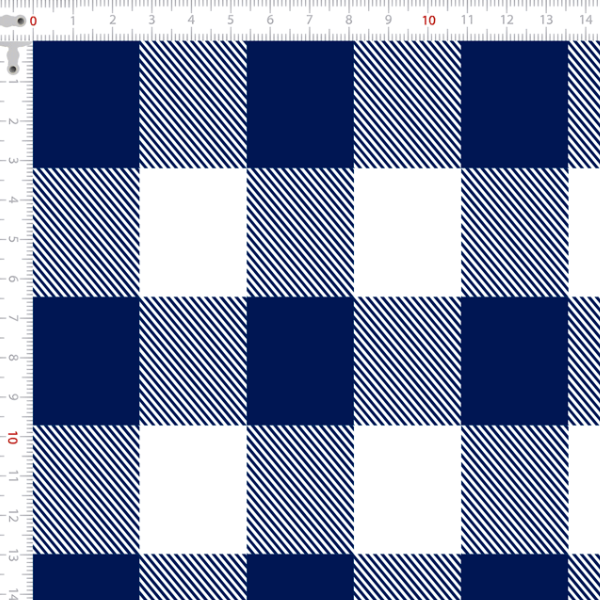The width and height of the screenshot is (600, 600).
Task: Click the number 2 on the top ruler
Action: pyautogui.click(x=112, y=20)
